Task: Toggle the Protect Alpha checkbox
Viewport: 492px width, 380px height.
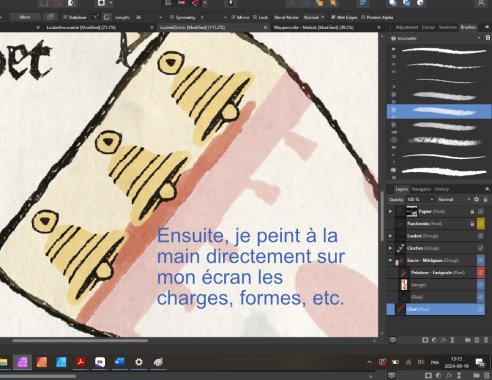Action: tap(363, 17)
